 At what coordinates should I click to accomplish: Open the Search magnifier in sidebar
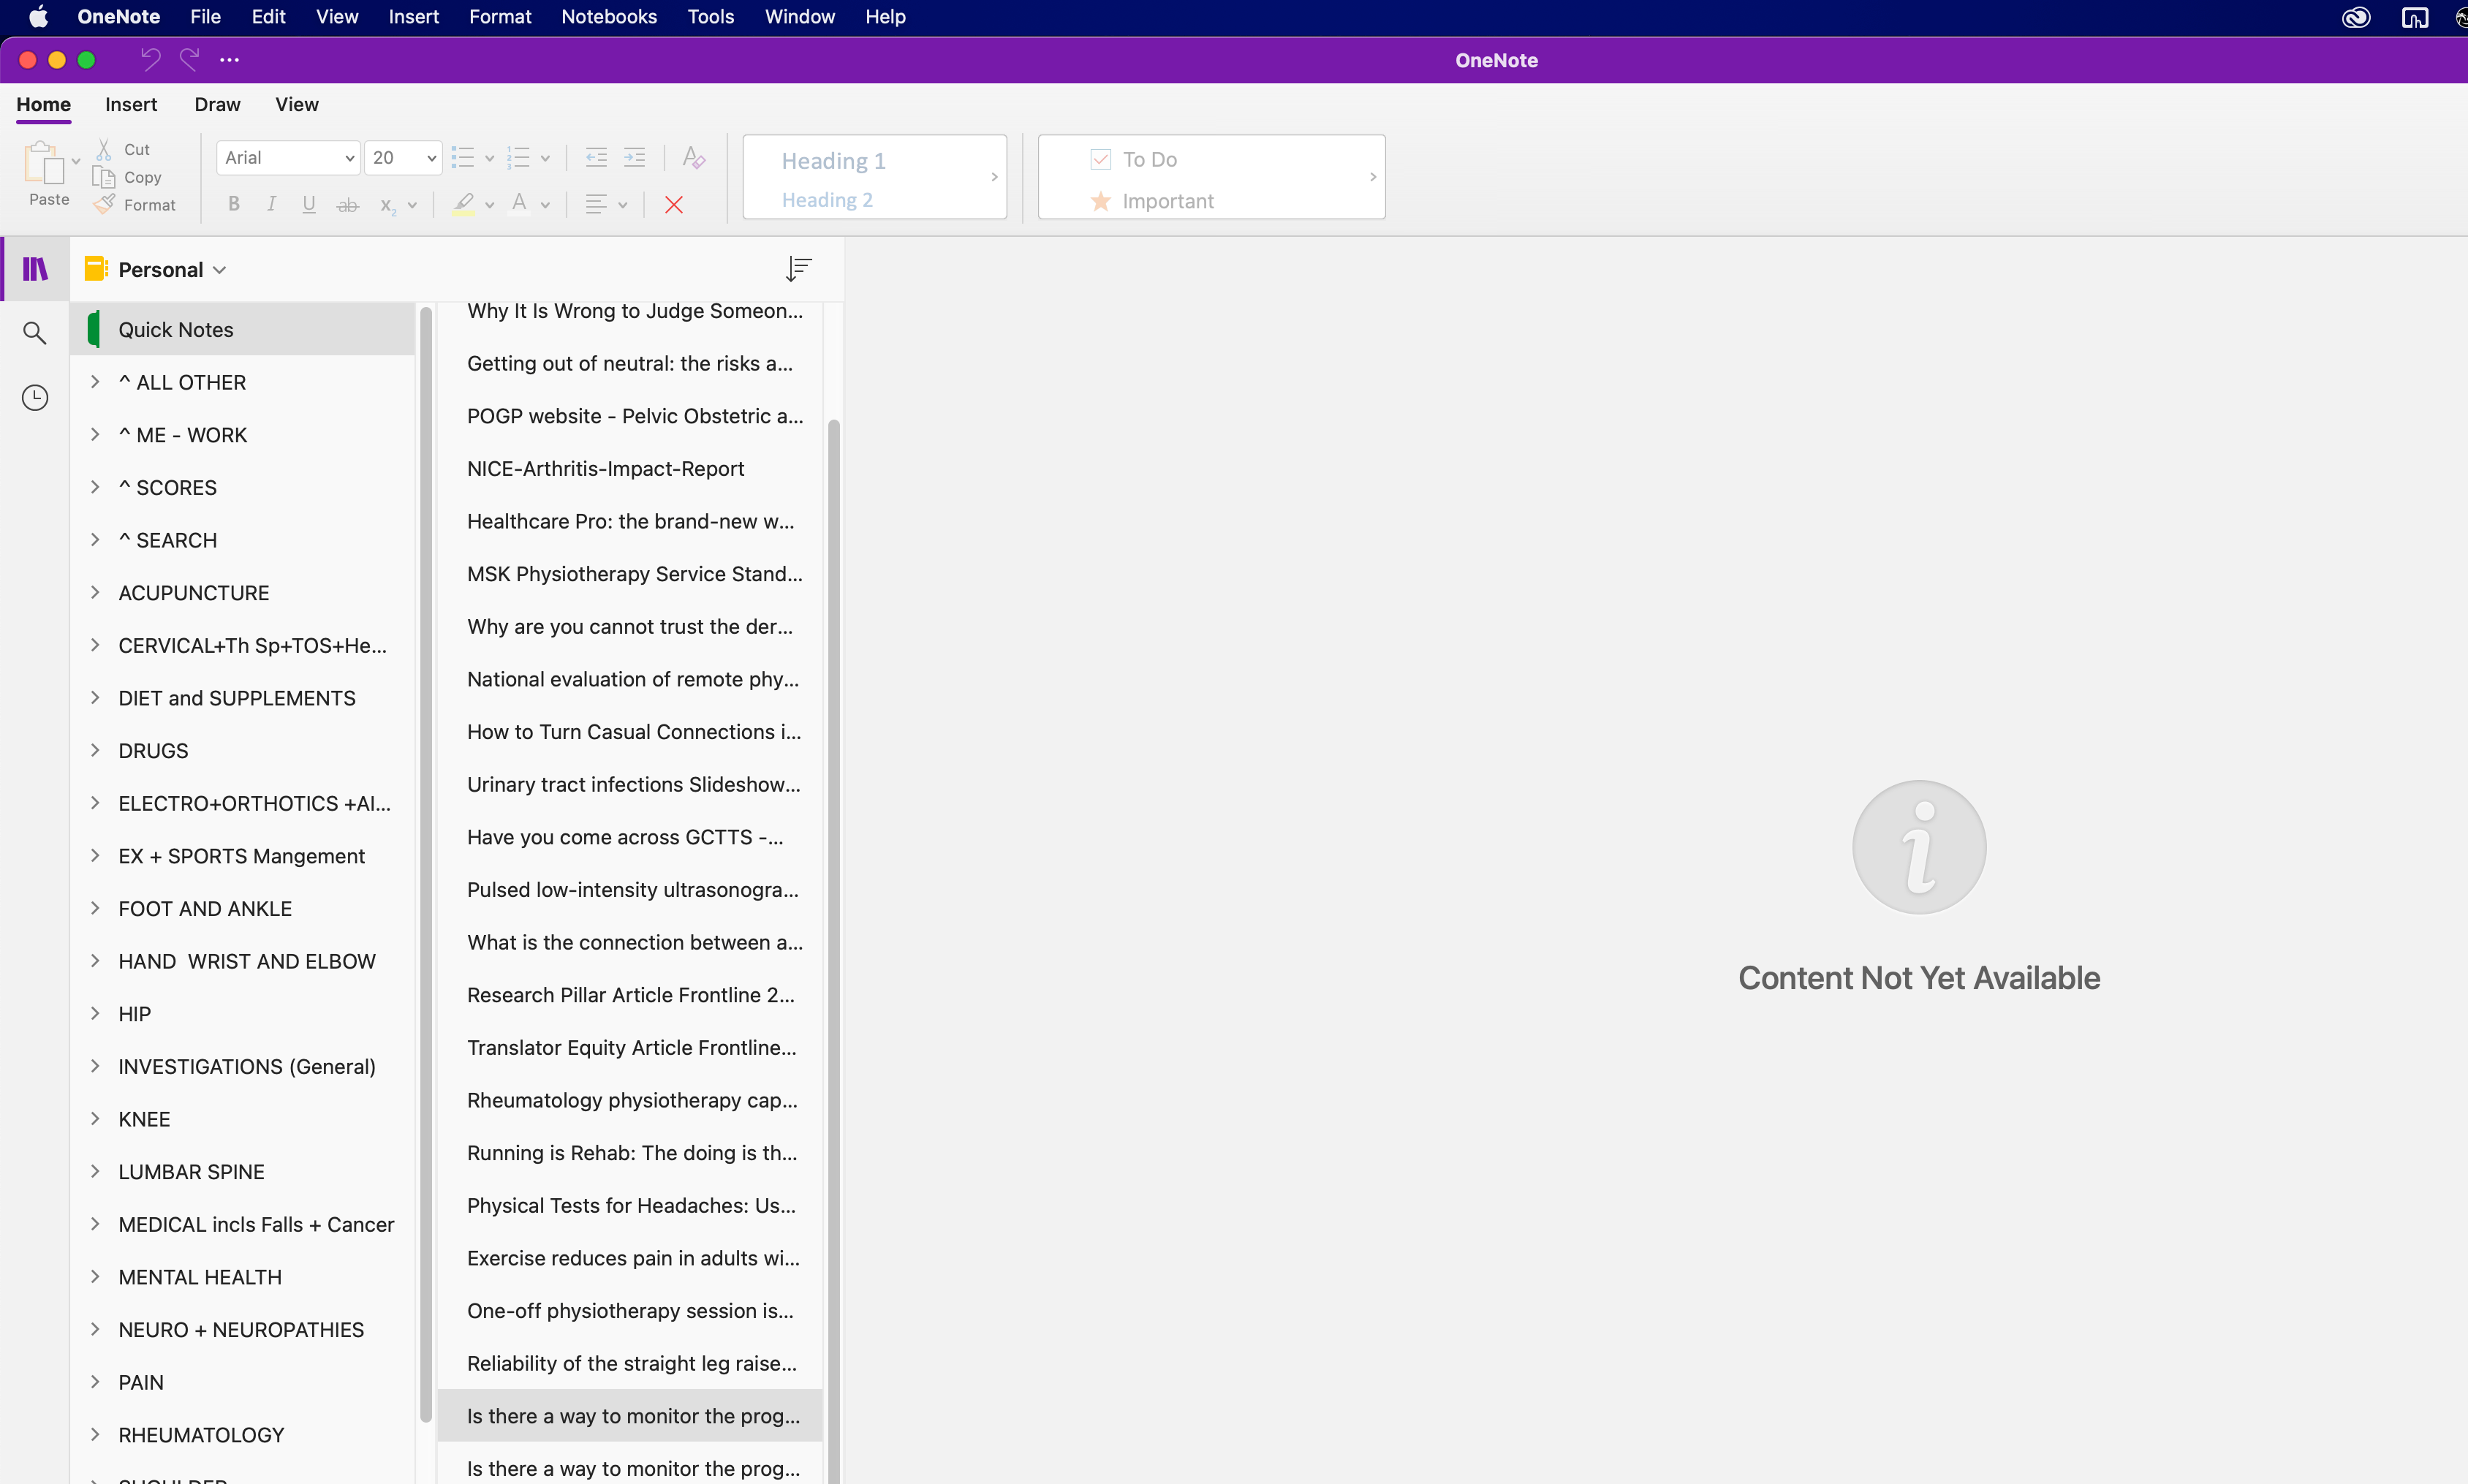pos(35,333)
